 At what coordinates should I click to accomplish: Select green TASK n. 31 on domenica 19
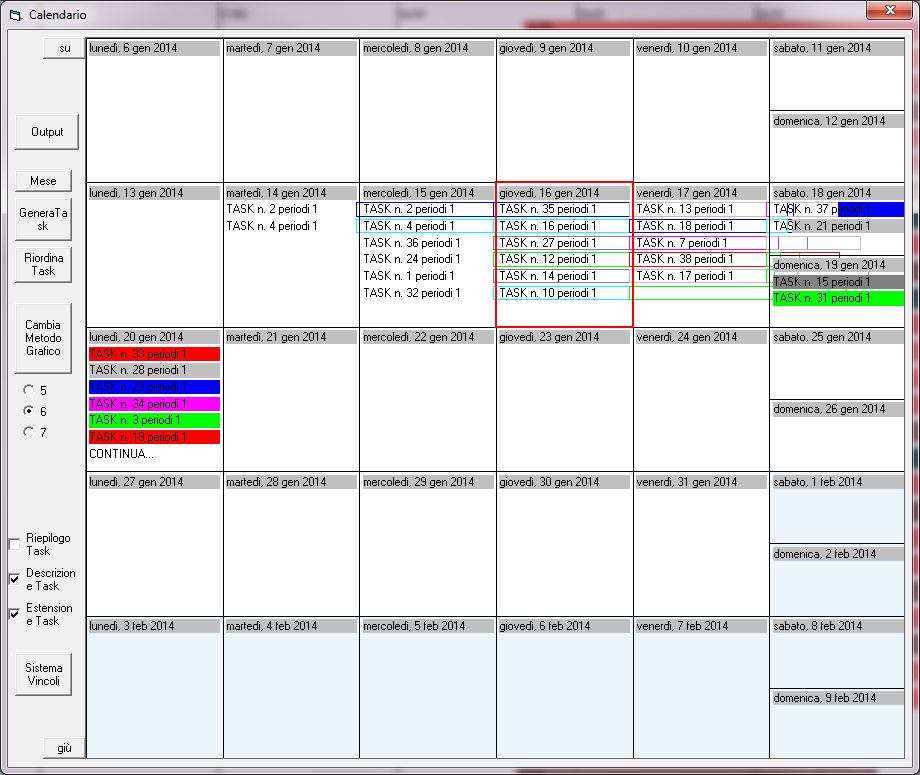click(838, 298)
